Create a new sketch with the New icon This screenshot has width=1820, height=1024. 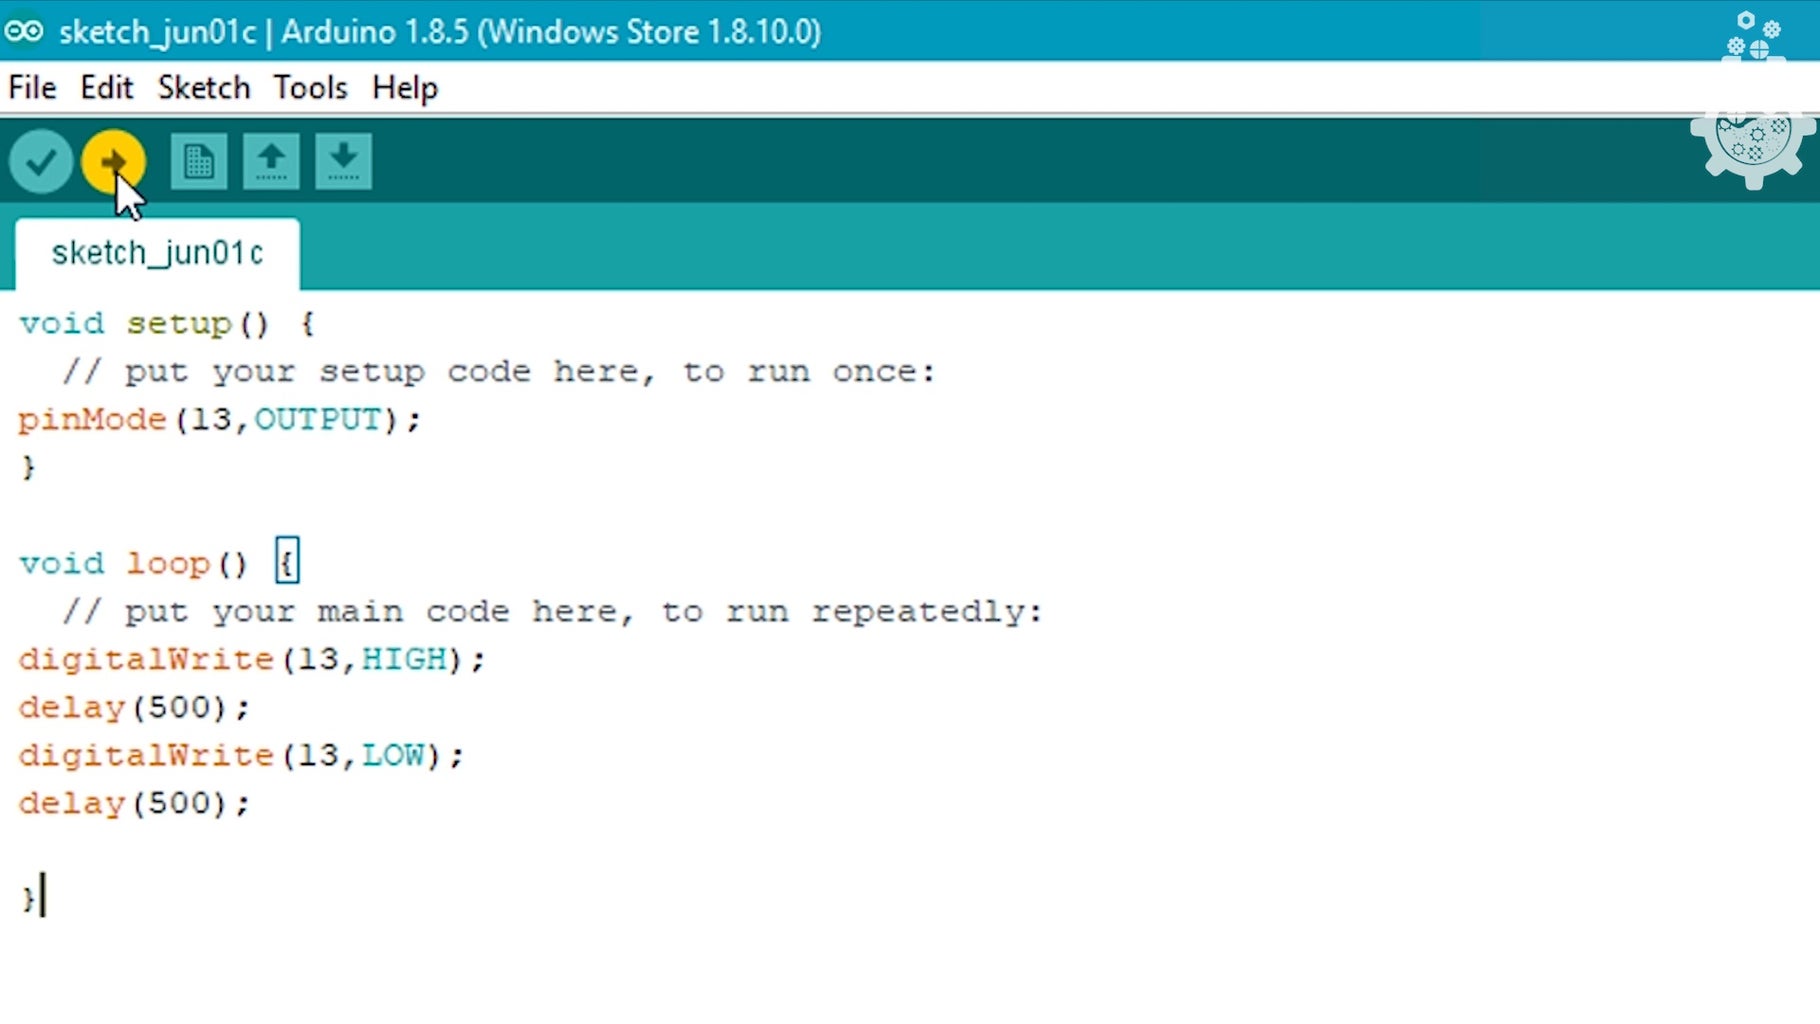(197, 160)
